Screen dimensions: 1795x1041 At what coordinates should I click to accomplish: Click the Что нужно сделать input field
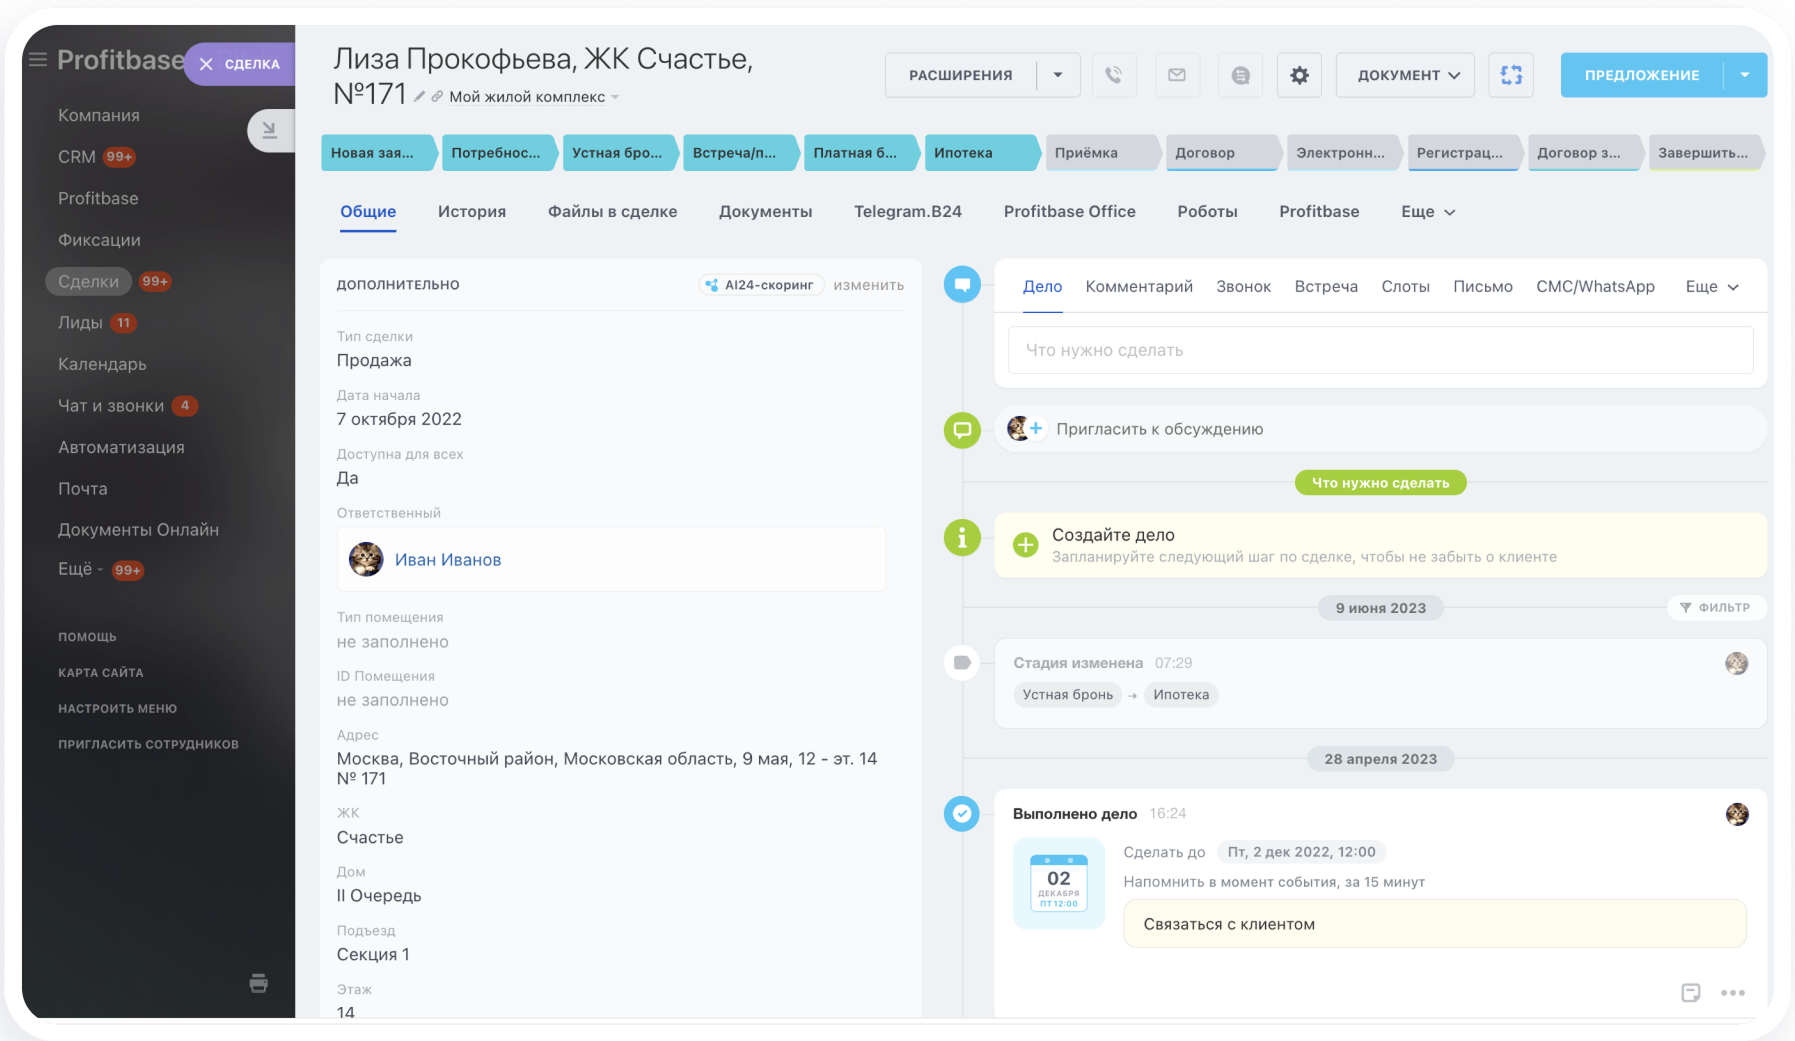1380,350
